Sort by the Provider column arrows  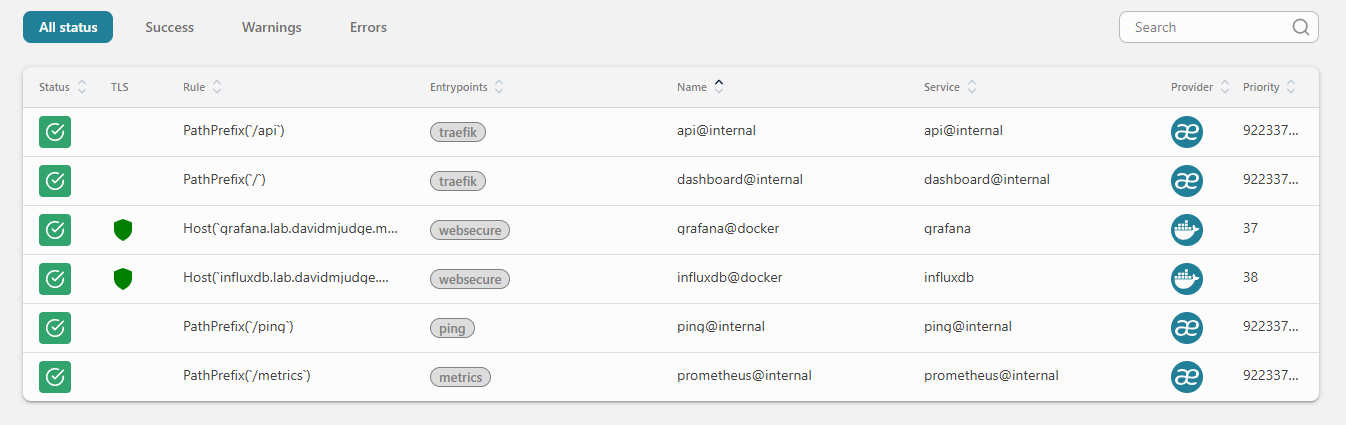click(1225, 87)
